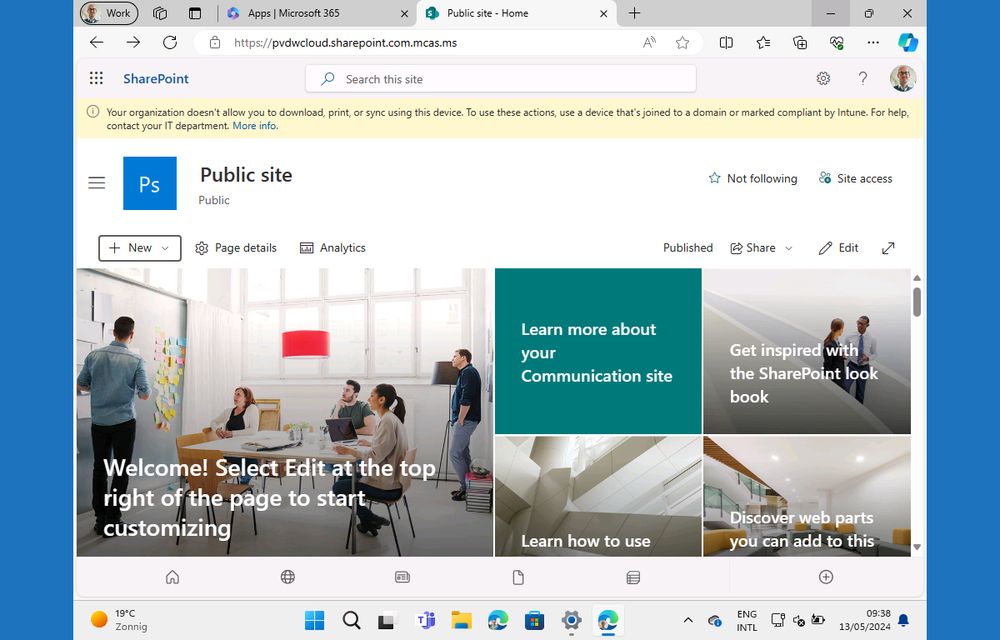This screenshot has width=1000, height=640.
Task: Click the lists icon in bottom bar
Action: [x=633, y=577]
